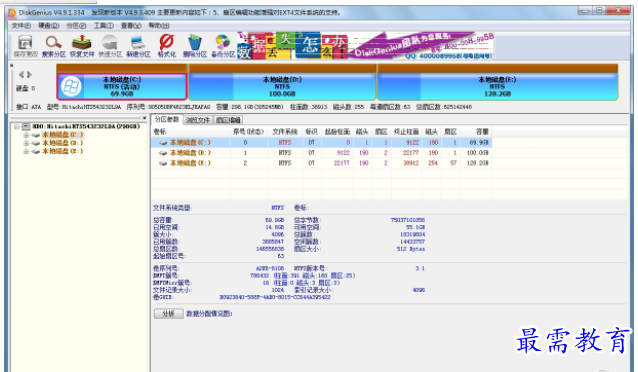
Task: Click the 标识 column header
Action: click(x=311, y=132)
